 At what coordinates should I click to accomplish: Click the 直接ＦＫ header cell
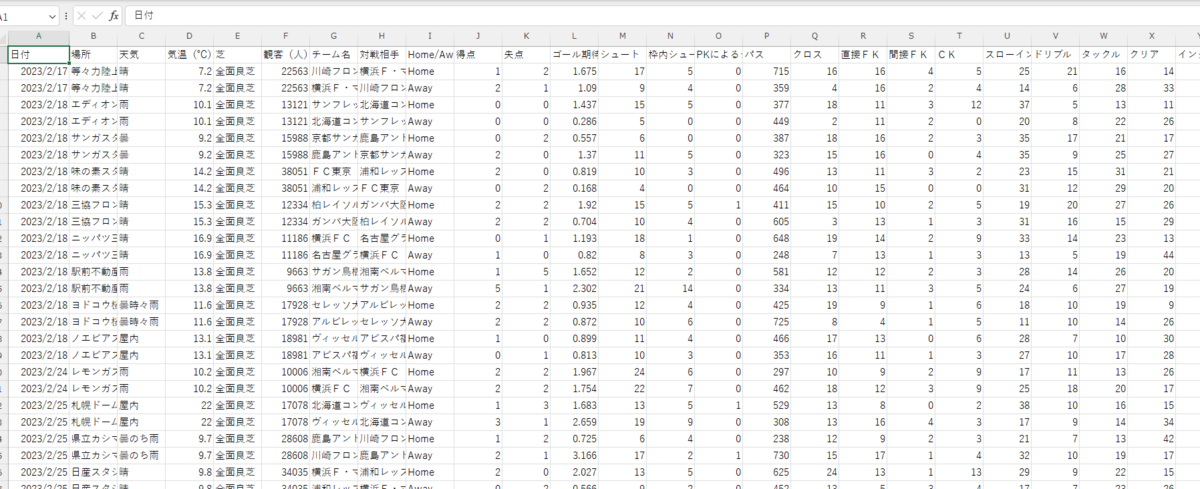[x=862, y=53]
